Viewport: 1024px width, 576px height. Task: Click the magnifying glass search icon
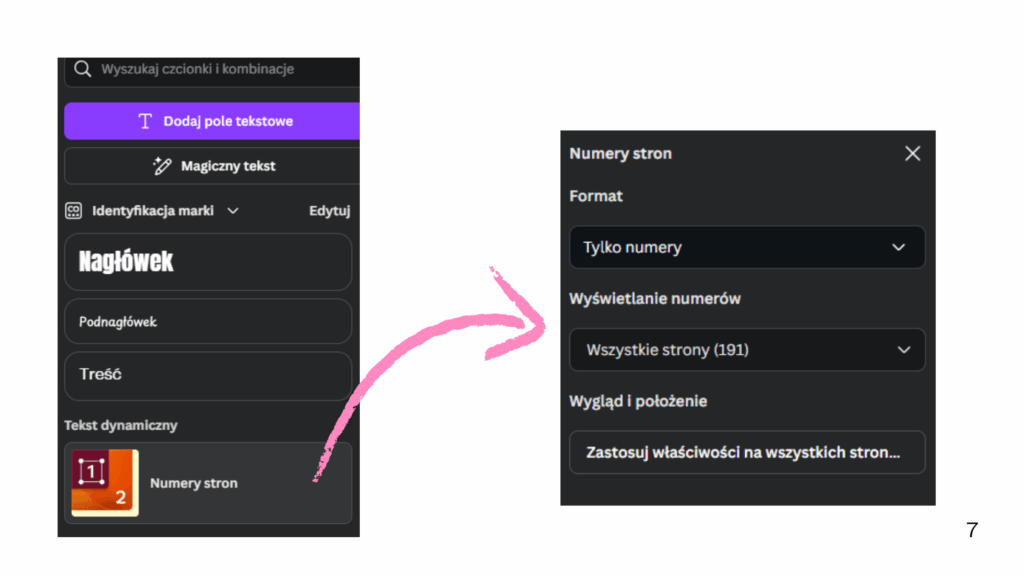pos(83,70)
